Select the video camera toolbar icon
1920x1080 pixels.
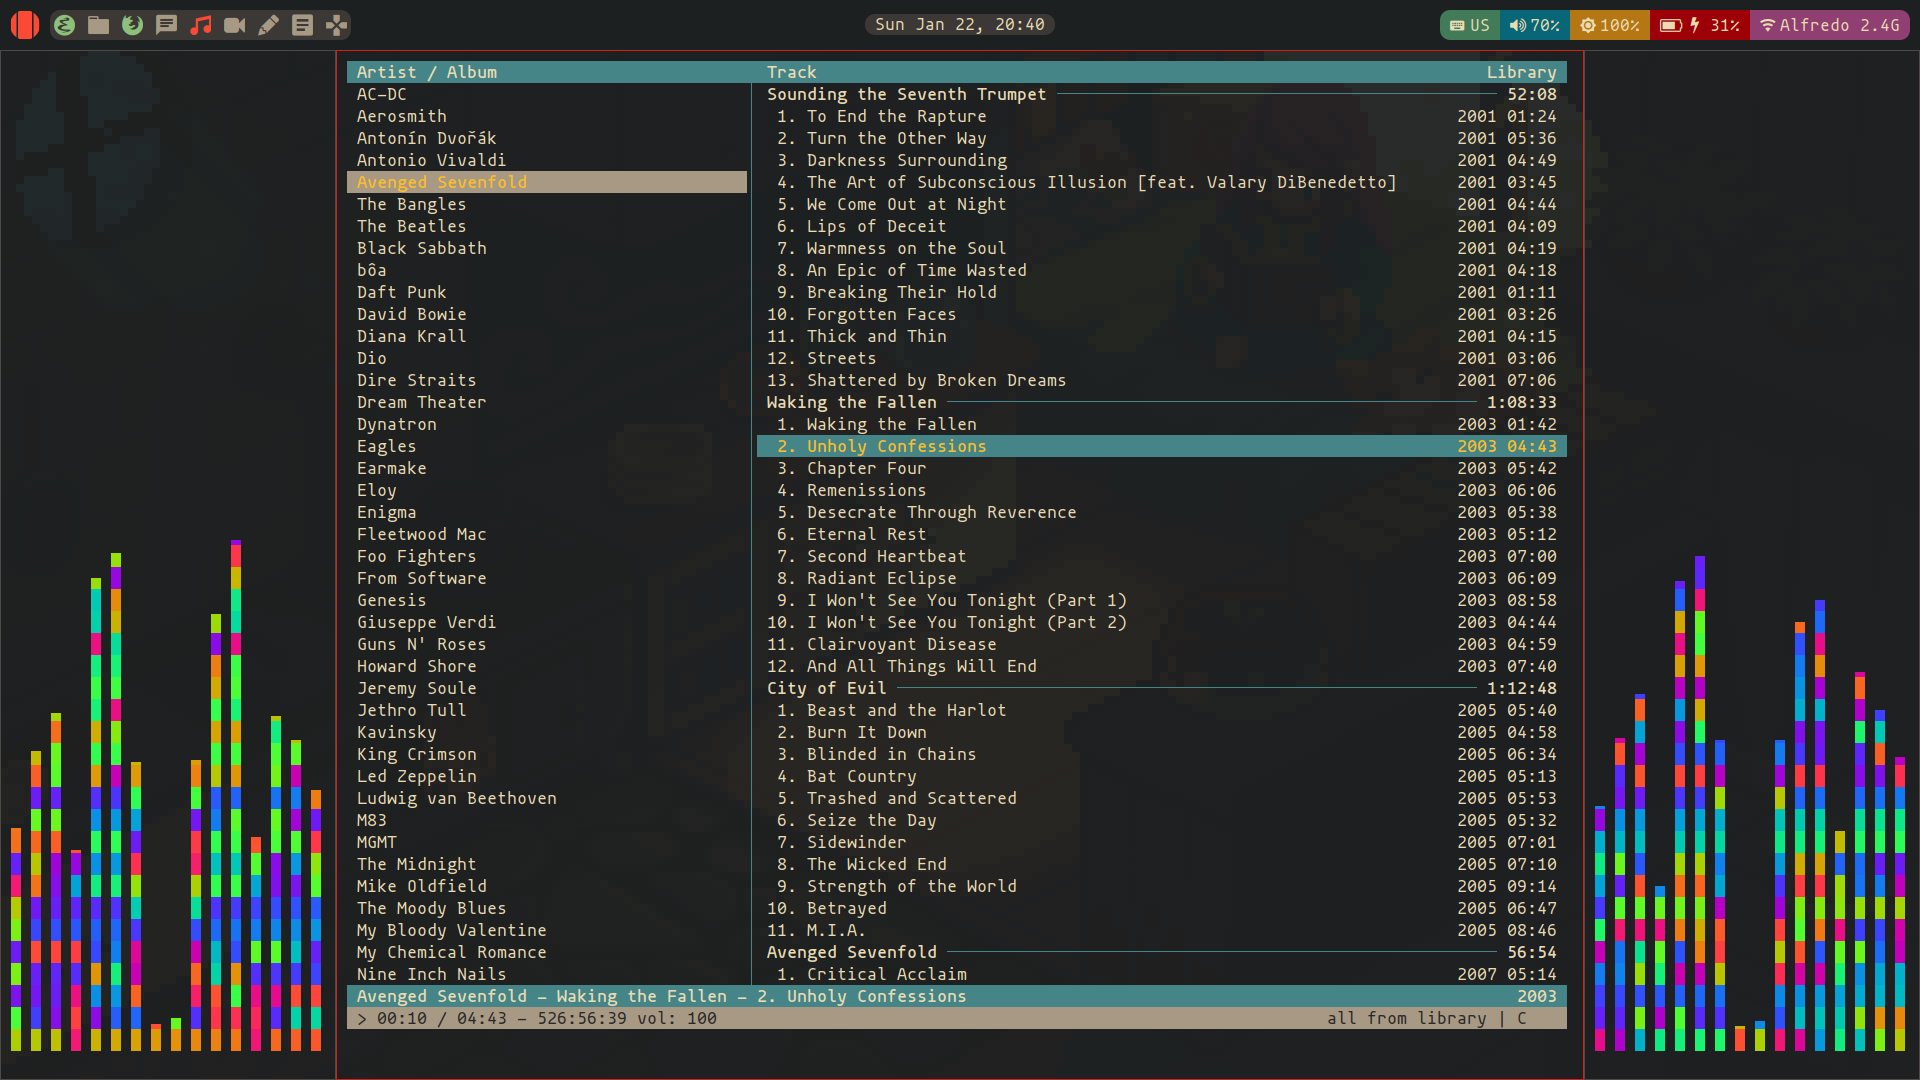[235, 24]
